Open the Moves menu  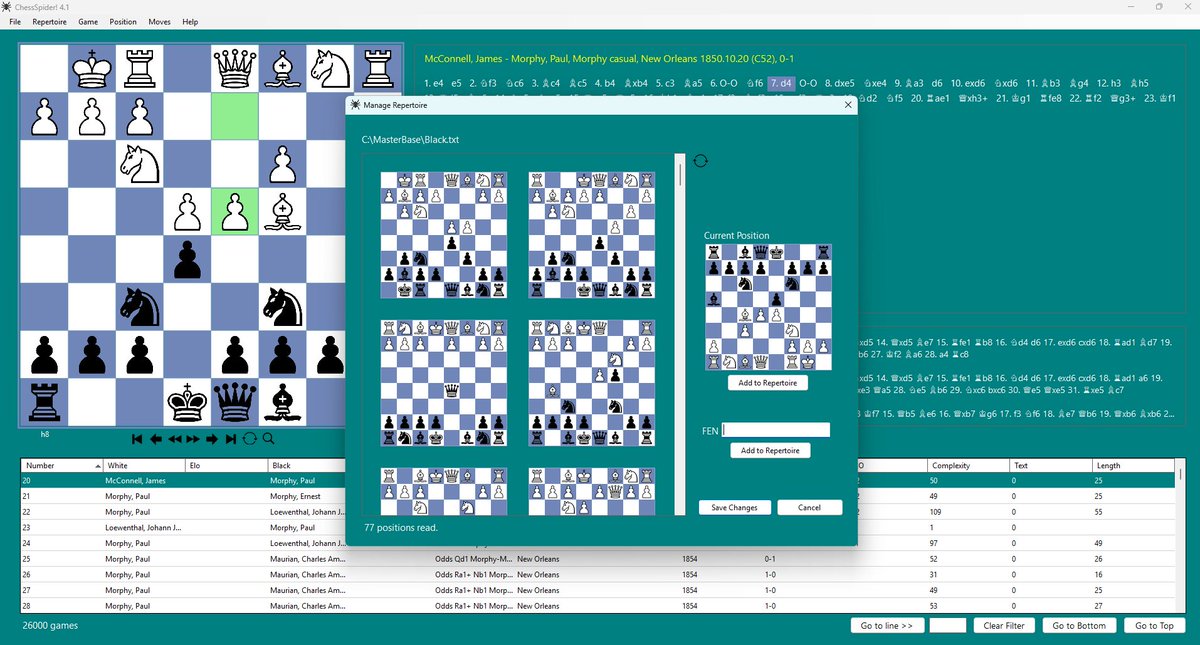[x=159, y=22]
